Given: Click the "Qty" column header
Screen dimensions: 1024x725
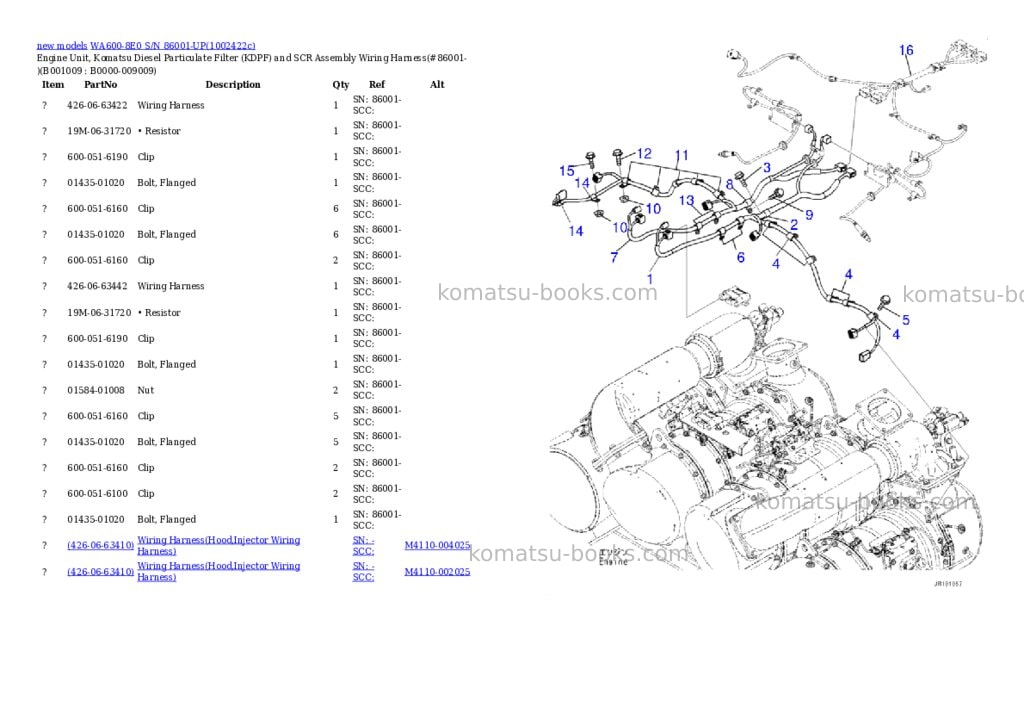Looking at the screenshot, I should pos(341,84).
